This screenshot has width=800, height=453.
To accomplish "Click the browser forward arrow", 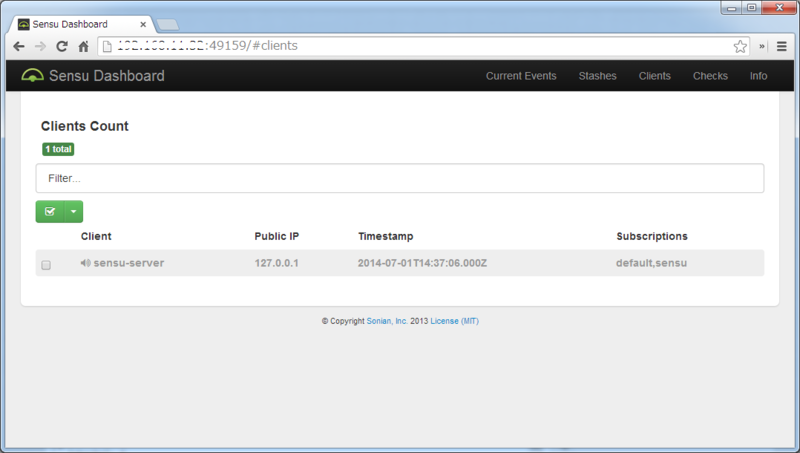I will 40,46.
